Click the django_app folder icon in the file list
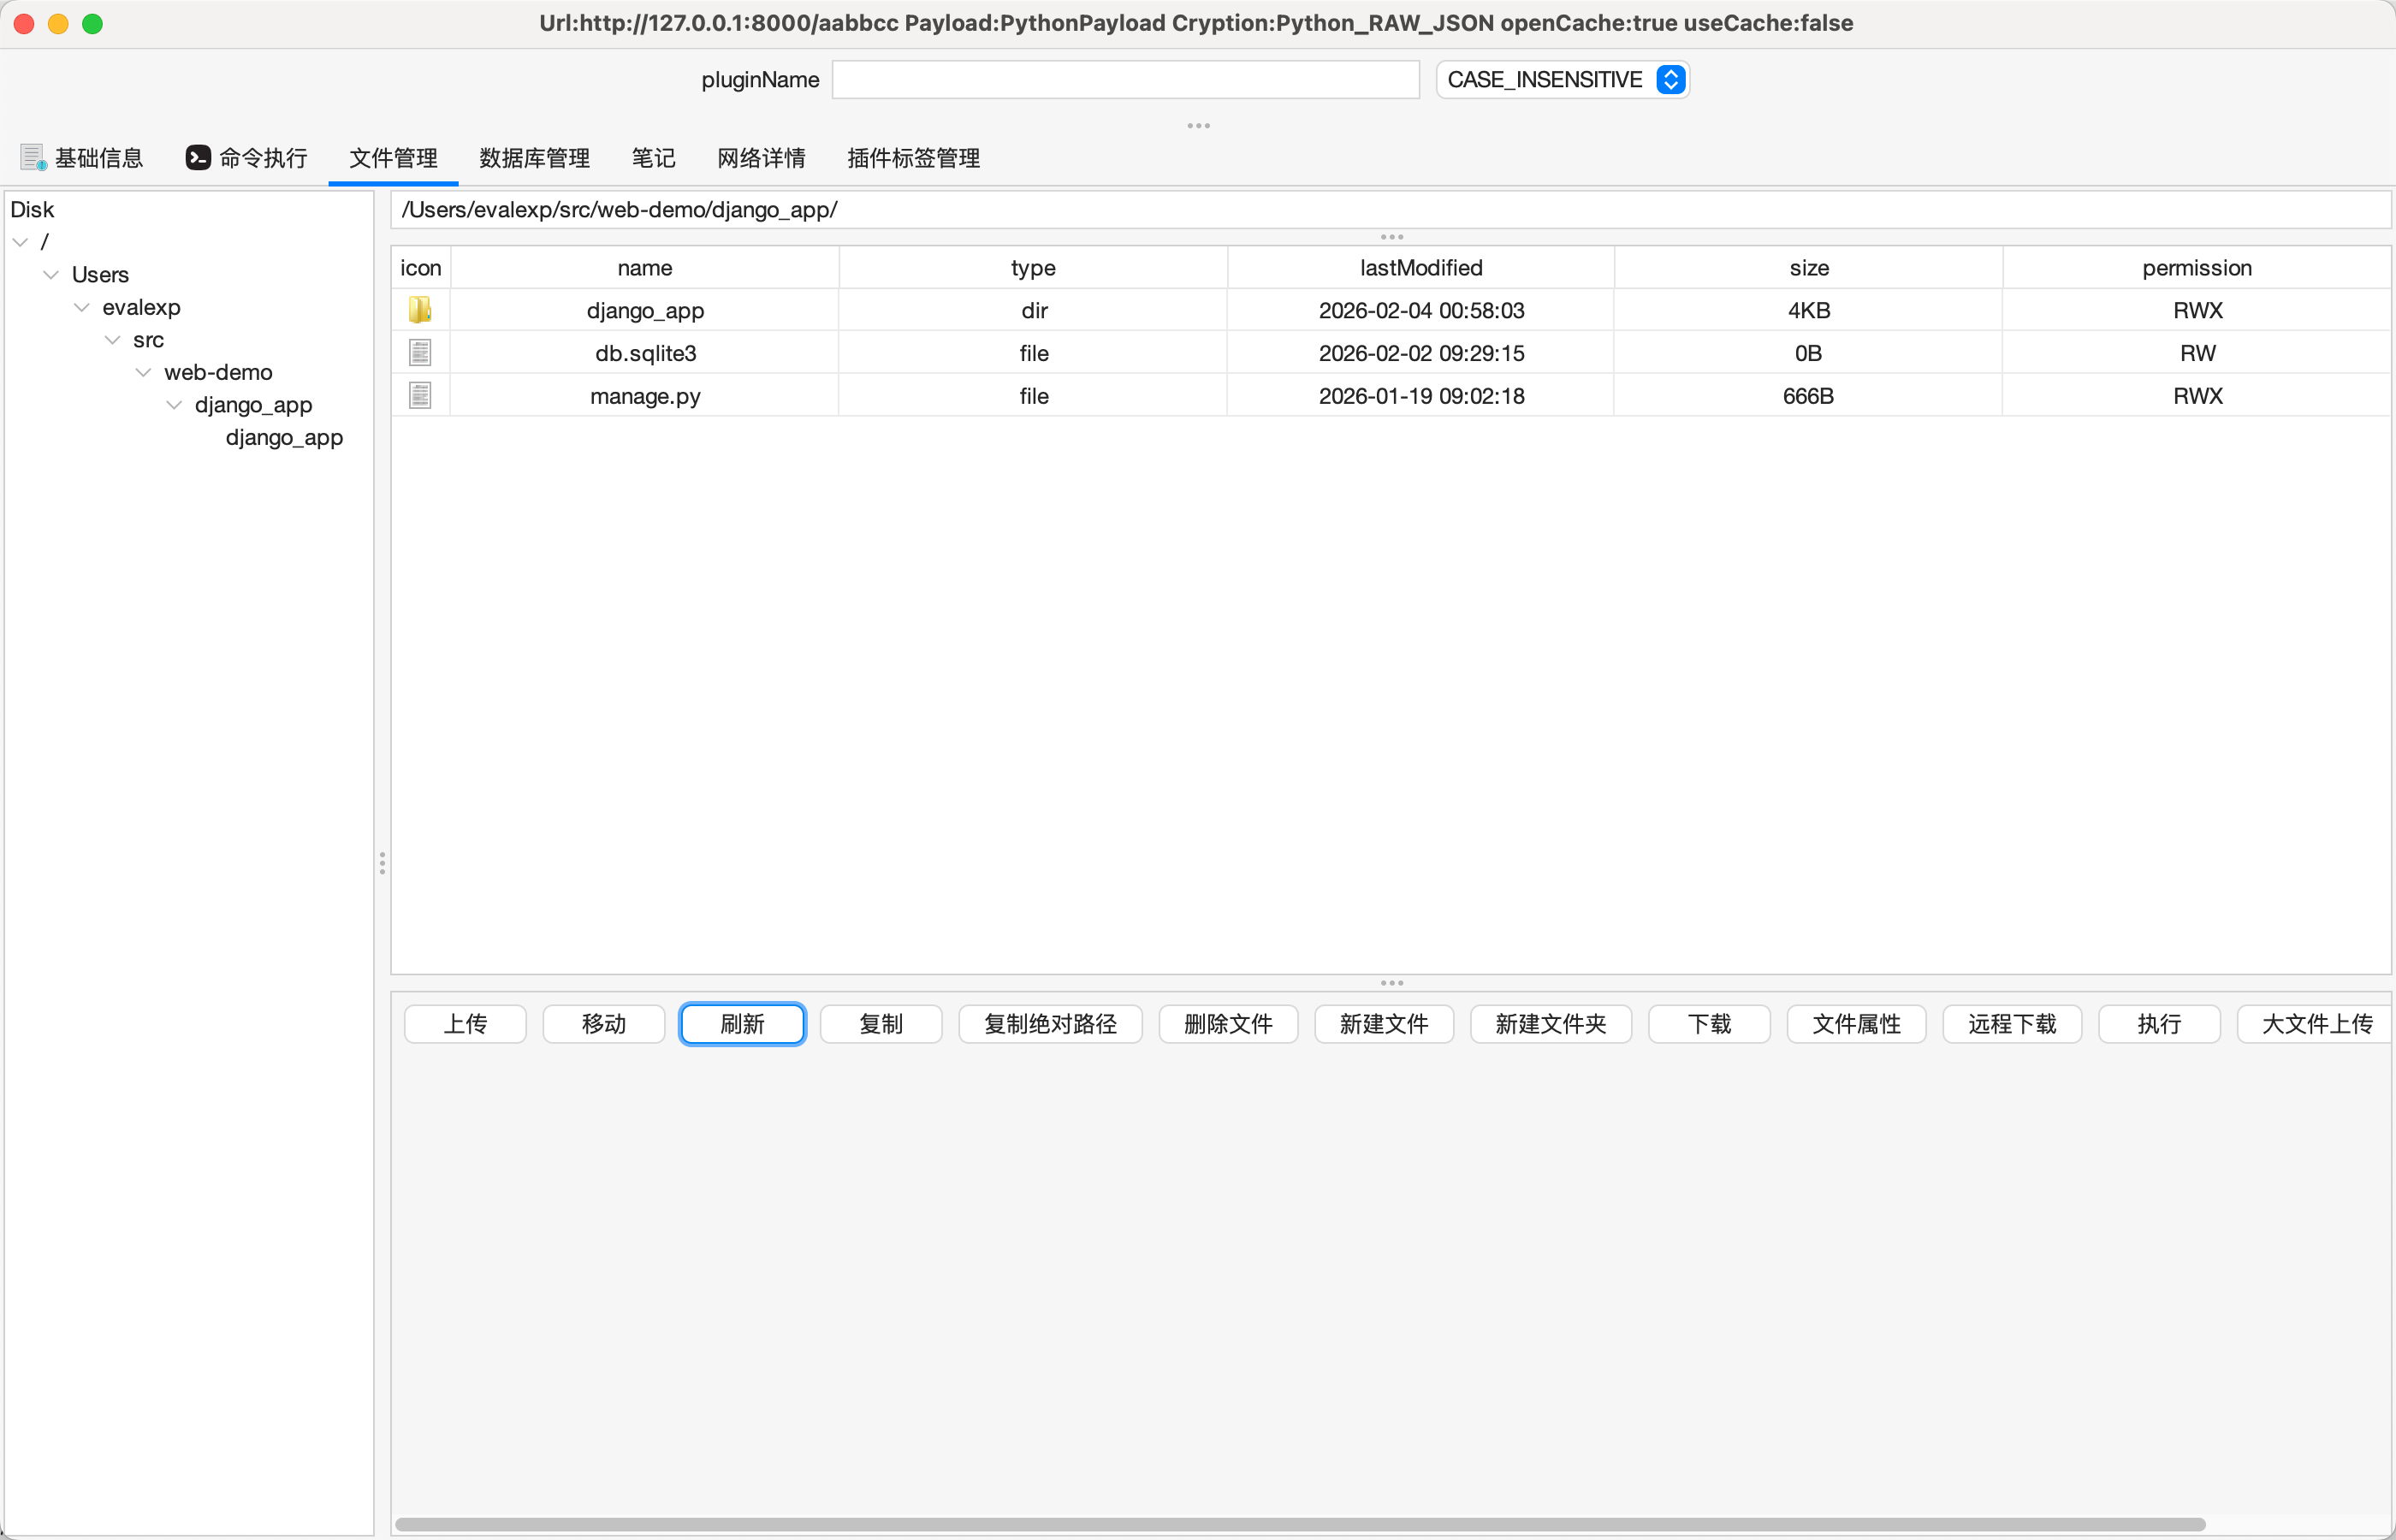Screen dimensions: 2396x1540 (x=420, y=310)
